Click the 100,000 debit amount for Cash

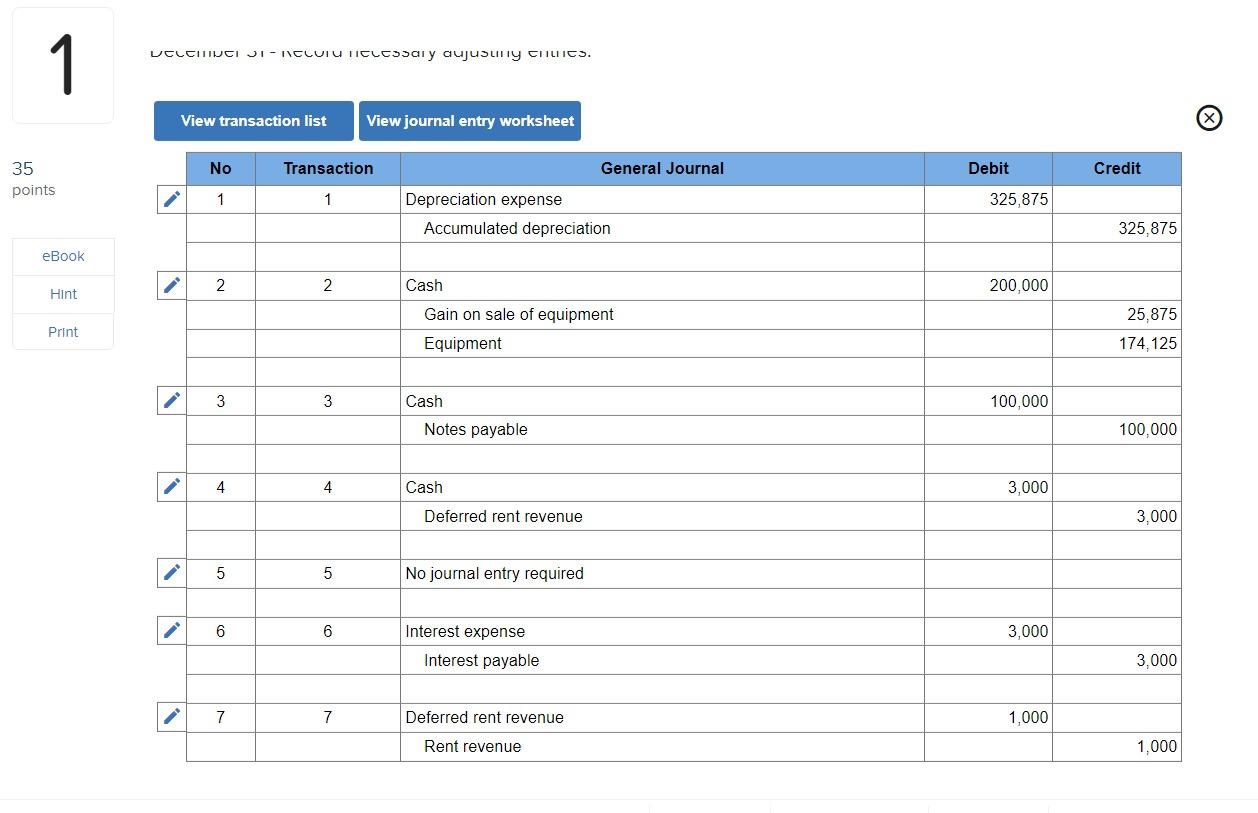(x=1019, y=401)
